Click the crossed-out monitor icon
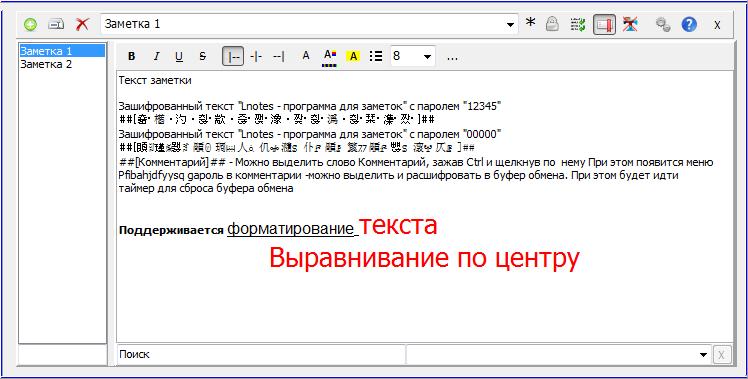This screenshot has width=748, height=379. pos(630,24)
